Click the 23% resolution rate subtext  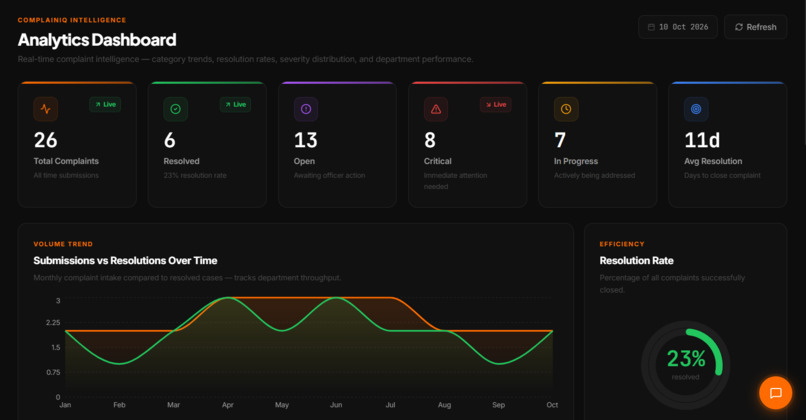coord(195,175)
